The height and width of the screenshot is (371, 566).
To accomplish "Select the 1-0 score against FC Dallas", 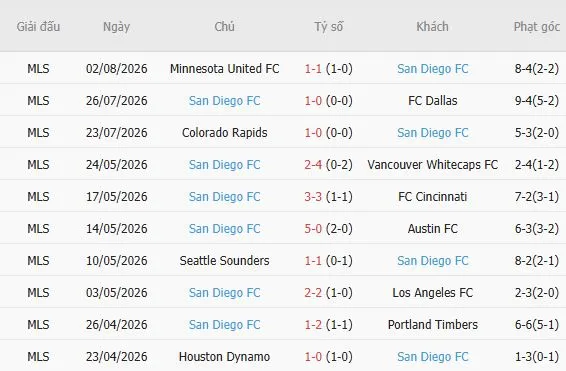I will 313,101.
